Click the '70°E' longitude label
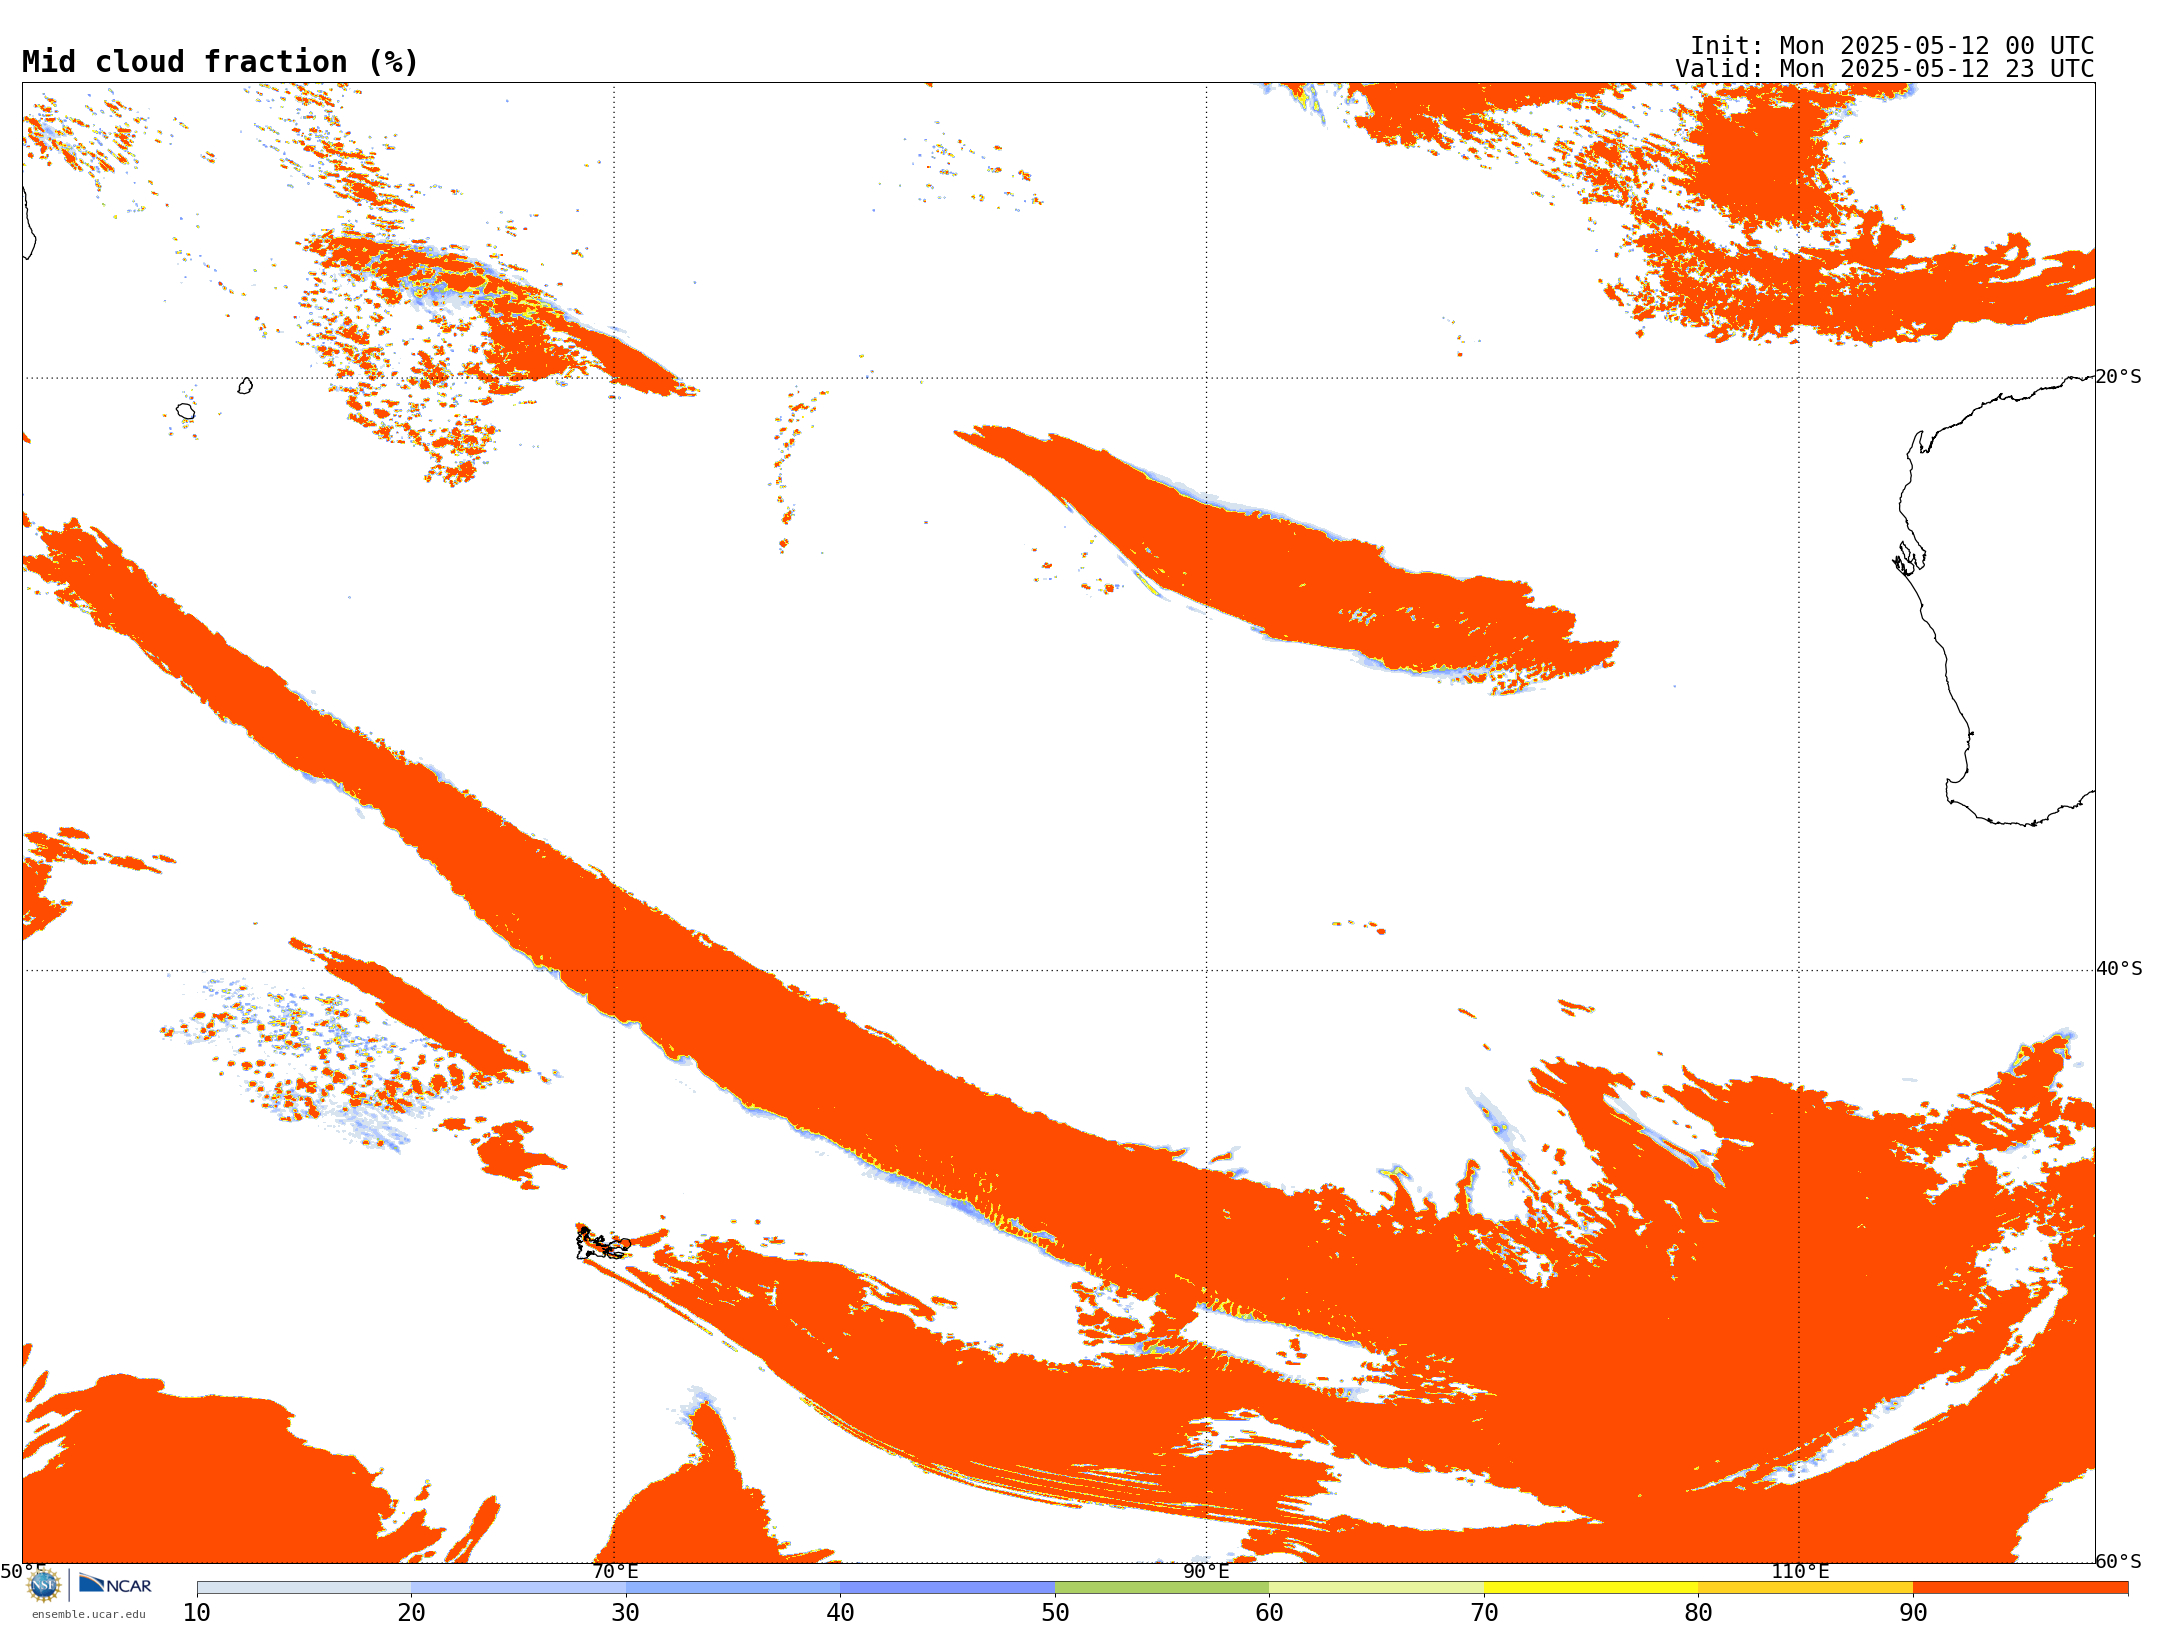Viewport: 2160px width, 1626px height. [x=615, y=1572]
